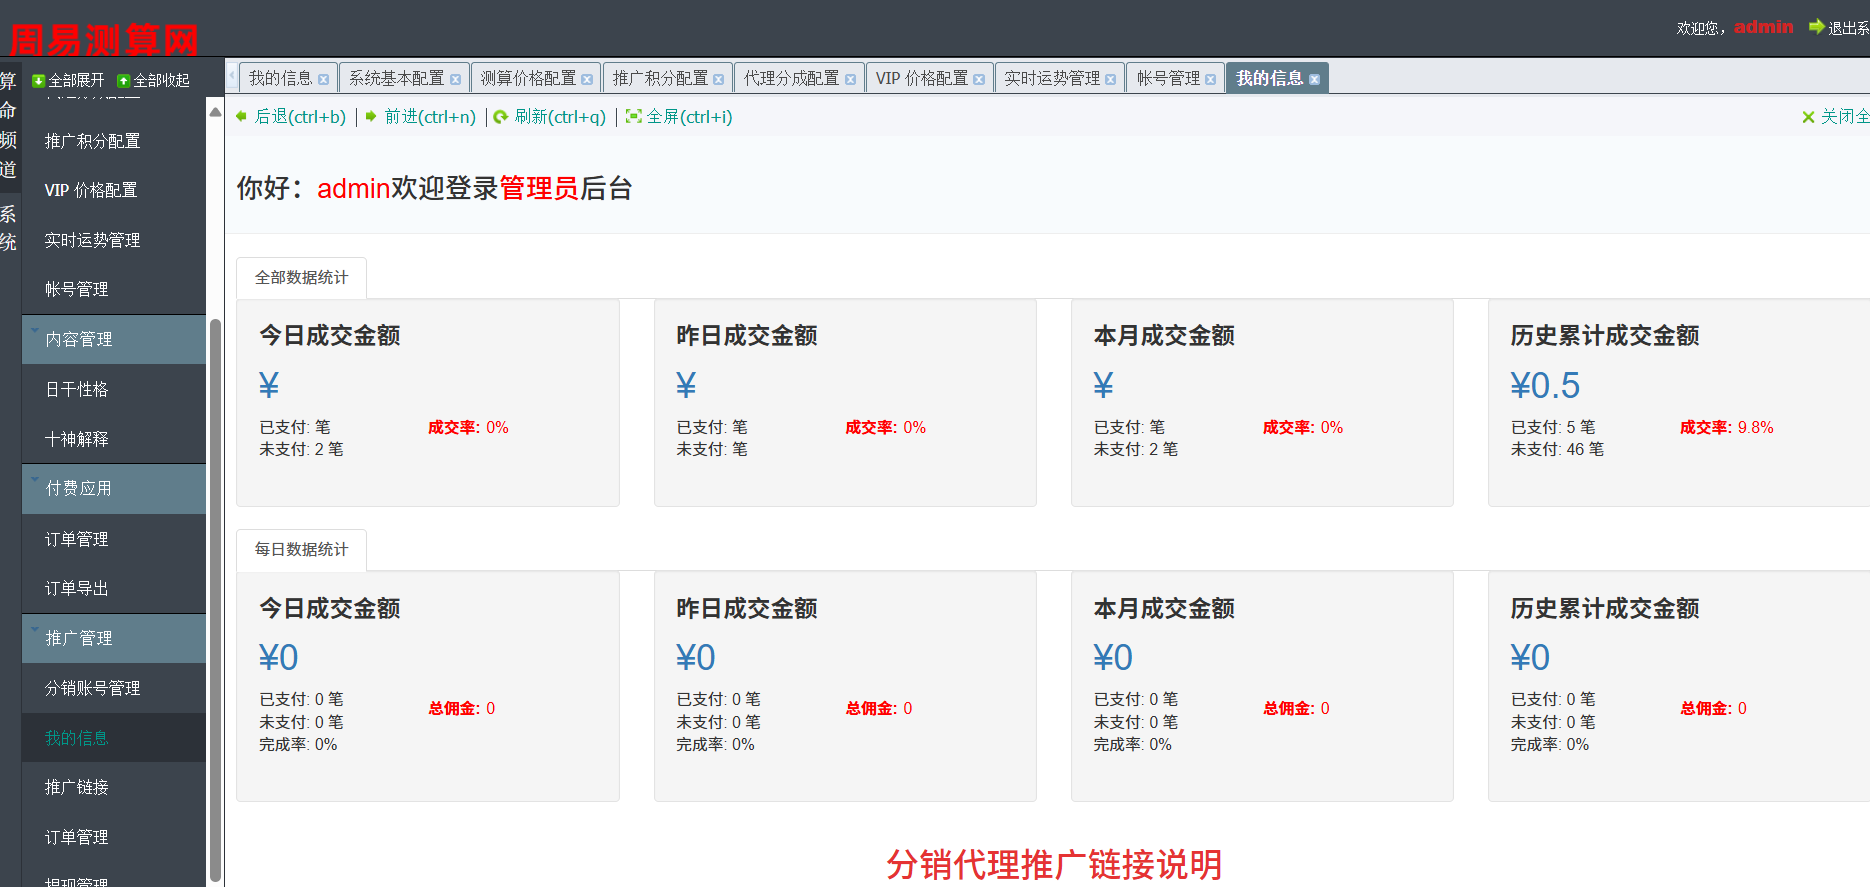
Task: Toggle the 付费应用 sidebar group
Action: point(78,488)
